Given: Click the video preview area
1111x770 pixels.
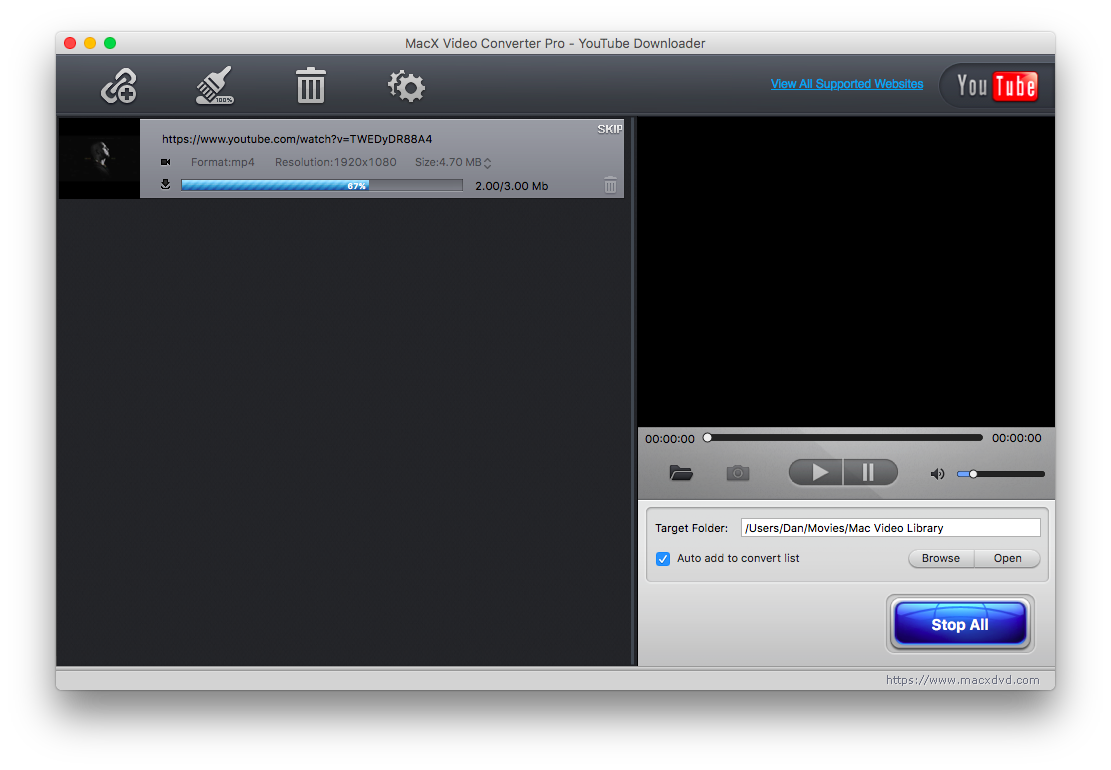Looking at the screenshot, I should coord(846,272).
